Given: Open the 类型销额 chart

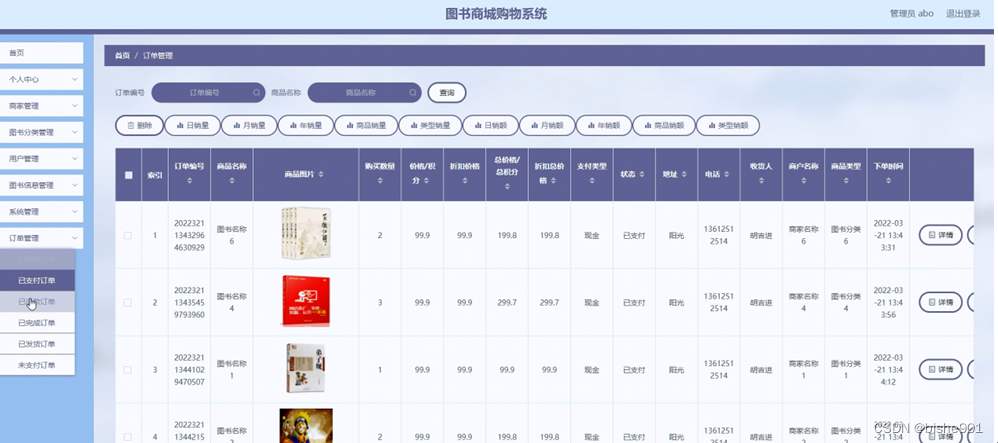Looking at the screenshot, I should 727,125.
